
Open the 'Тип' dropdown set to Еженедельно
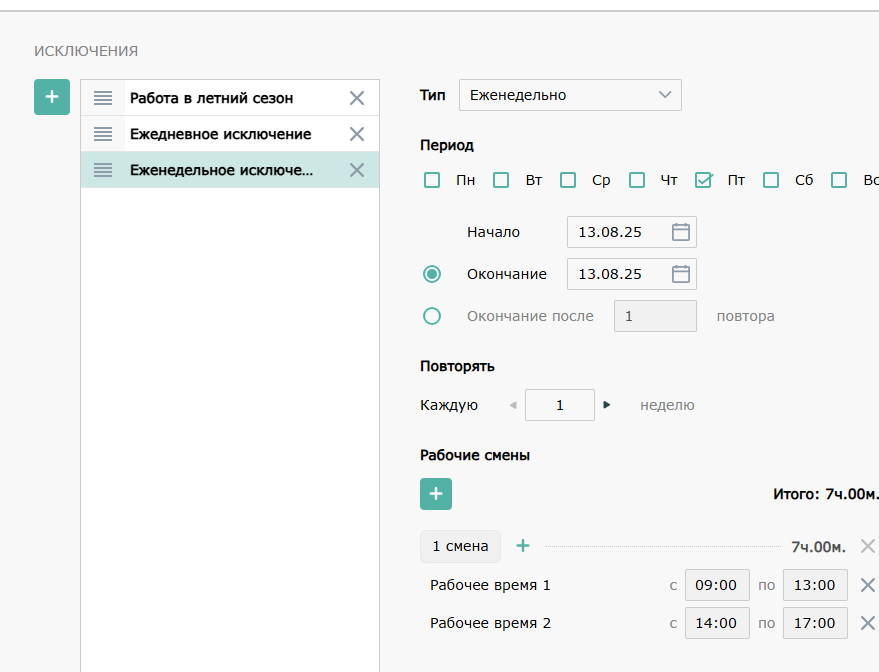(569, 95)
